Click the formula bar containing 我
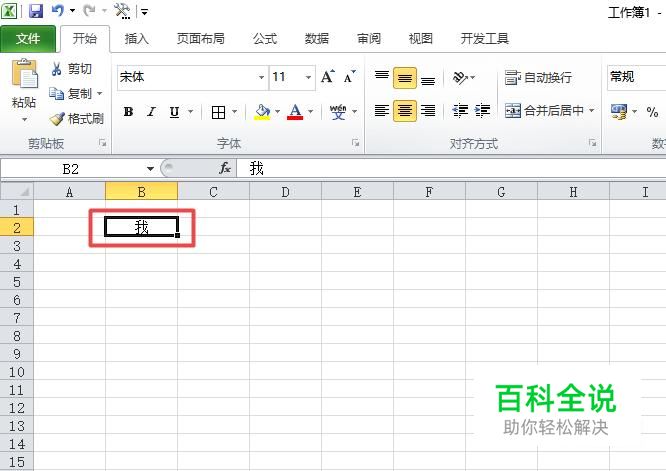The width and height of the screenshot is (666, 471). tap(451, 169)
